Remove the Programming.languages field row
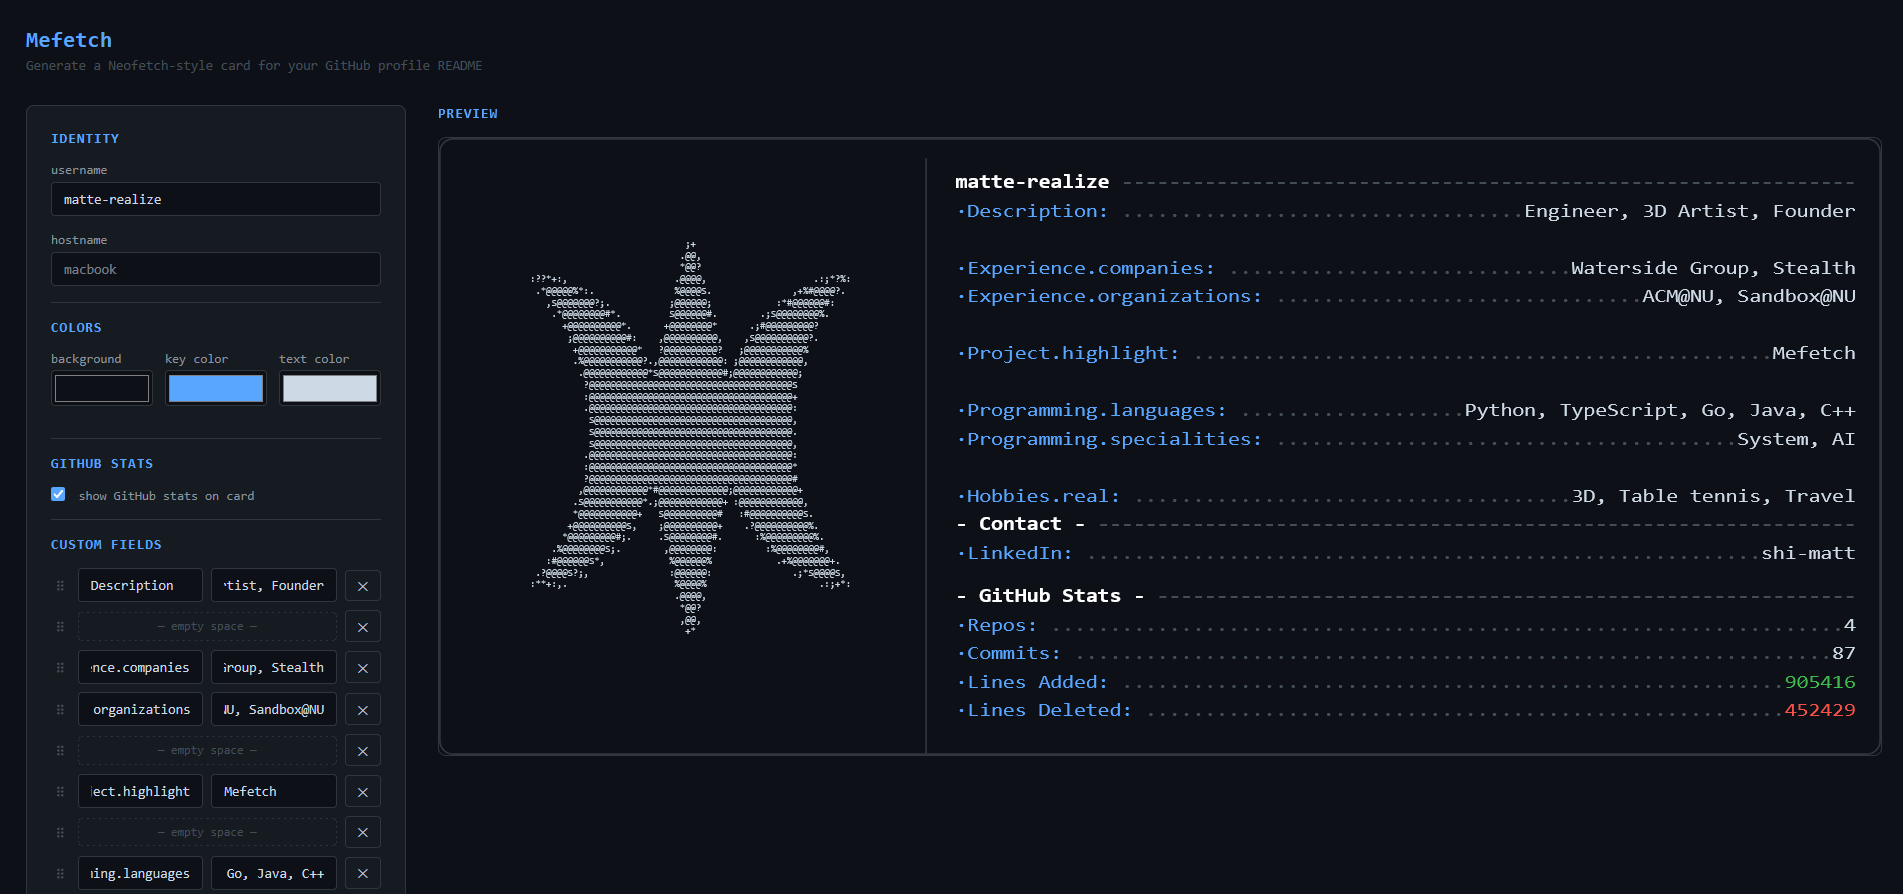The height and width of the screenshot is (894, 1903). 363,874
